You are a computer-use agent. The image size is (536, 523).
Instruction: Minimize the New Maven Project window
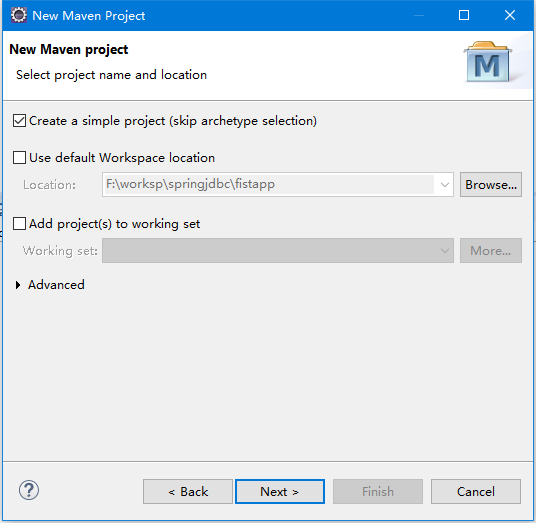419,15
